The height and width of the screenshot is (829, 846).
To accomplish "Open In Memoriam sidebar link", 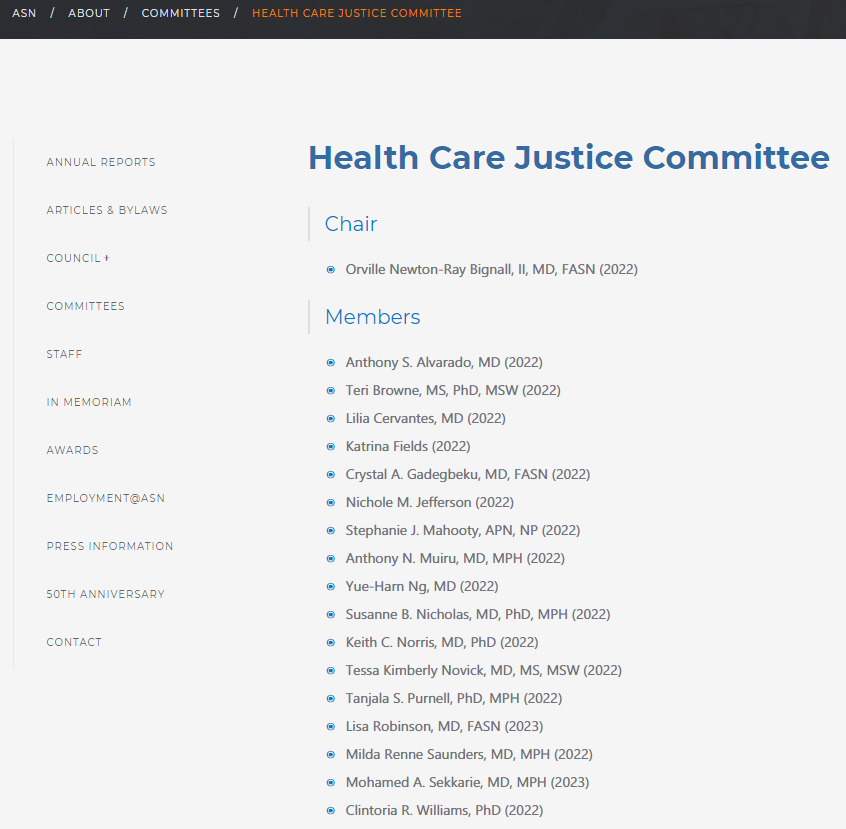I will coord(89,402).
